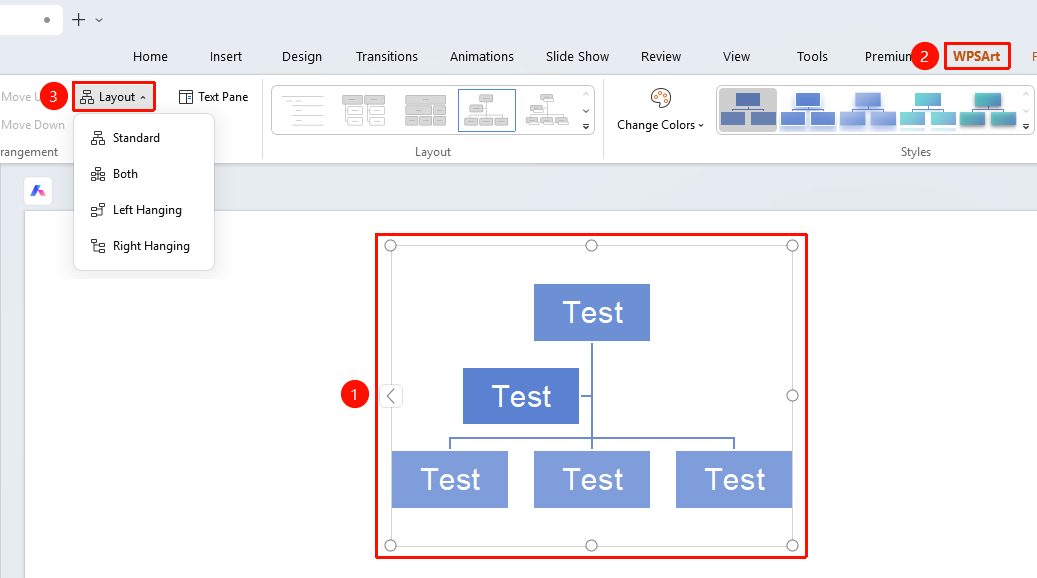Click the Change Colors palette icon
Image resolution: width=1037 pixels, height=578 pixels.
661,98
